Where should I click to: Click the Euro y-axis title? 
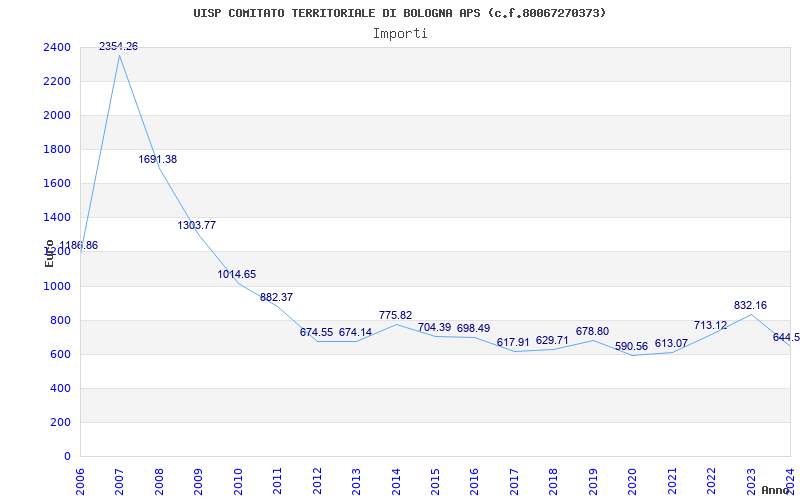(x=49, y=254)
